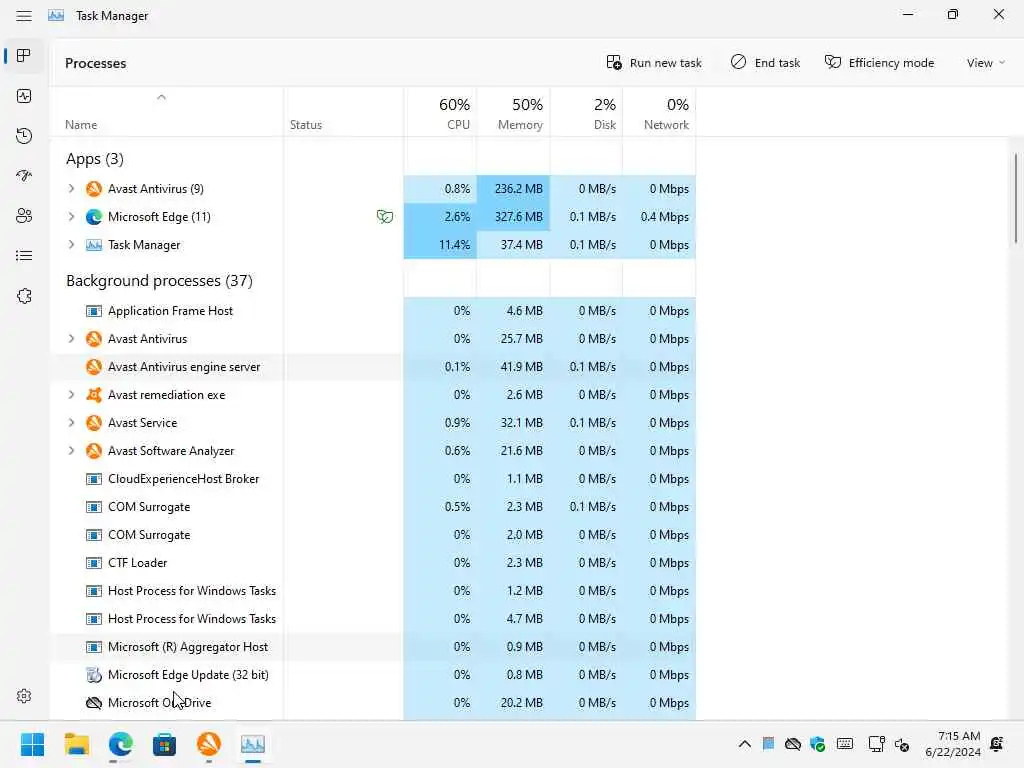Click the Avast remediation exe icon
Image resolution: width=1024 pixels, height=768 pixels.
pos(94,395)
